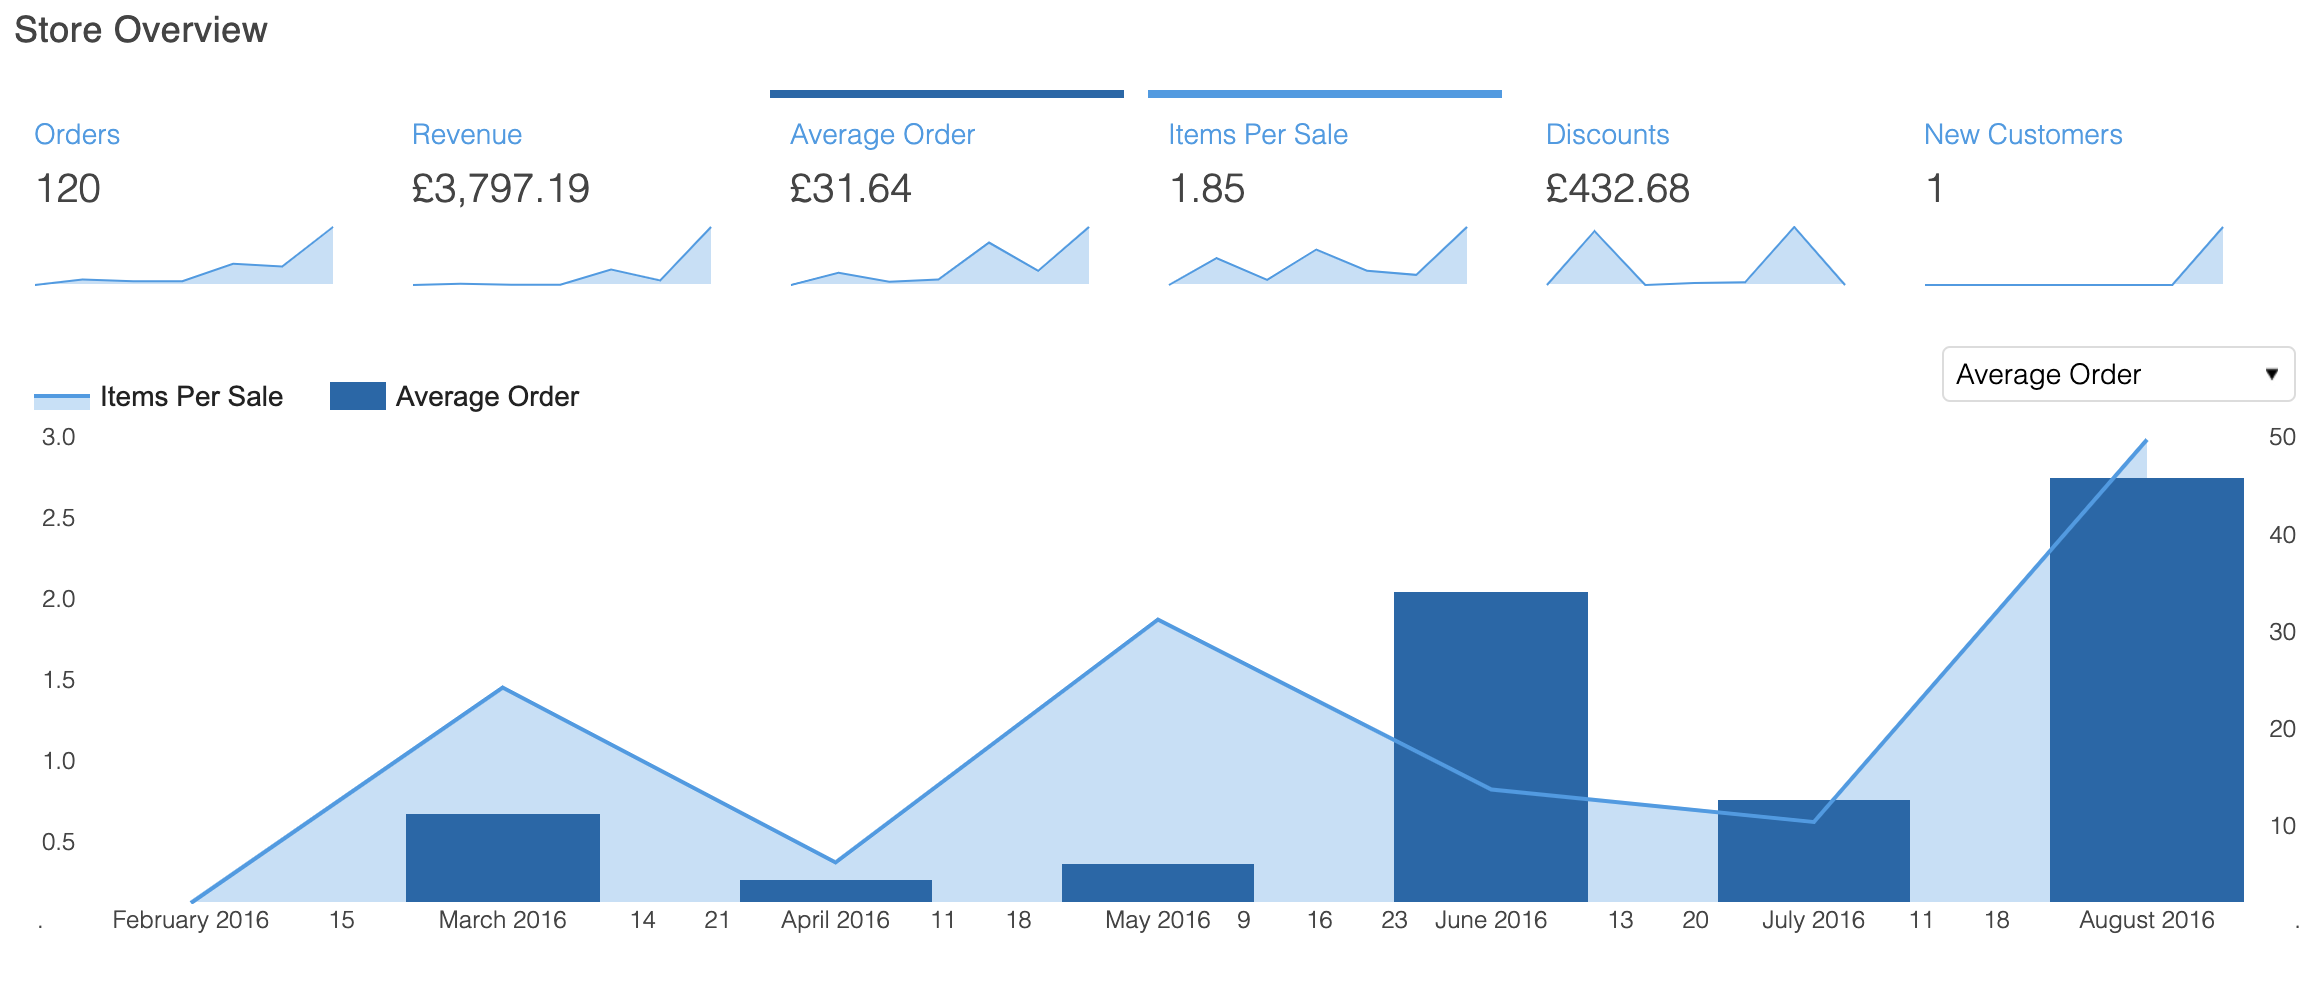
Task: Click the Average Order legend swatch
Action: coord(358,396)
